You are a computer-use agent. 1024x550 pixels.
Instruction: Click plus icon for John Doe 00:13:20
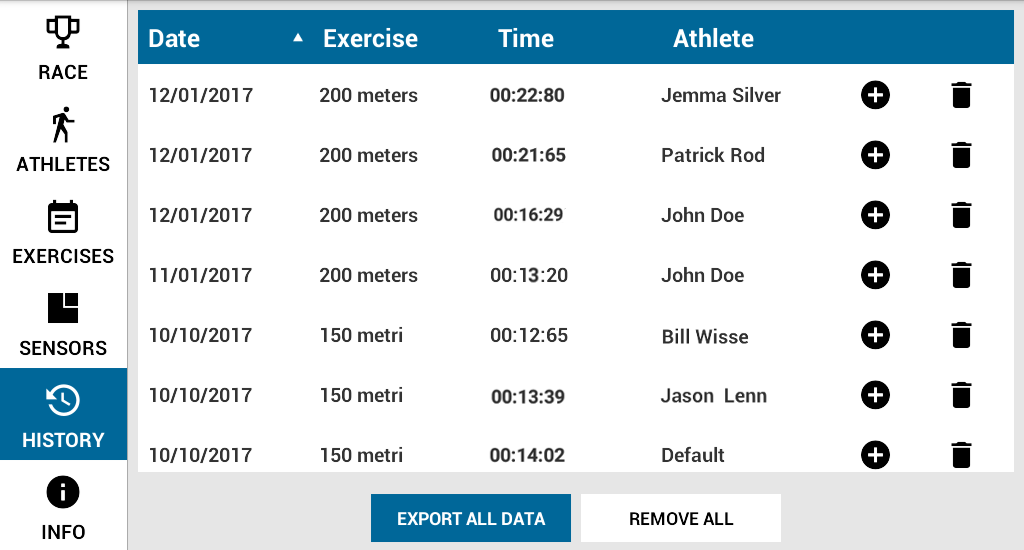875,275
